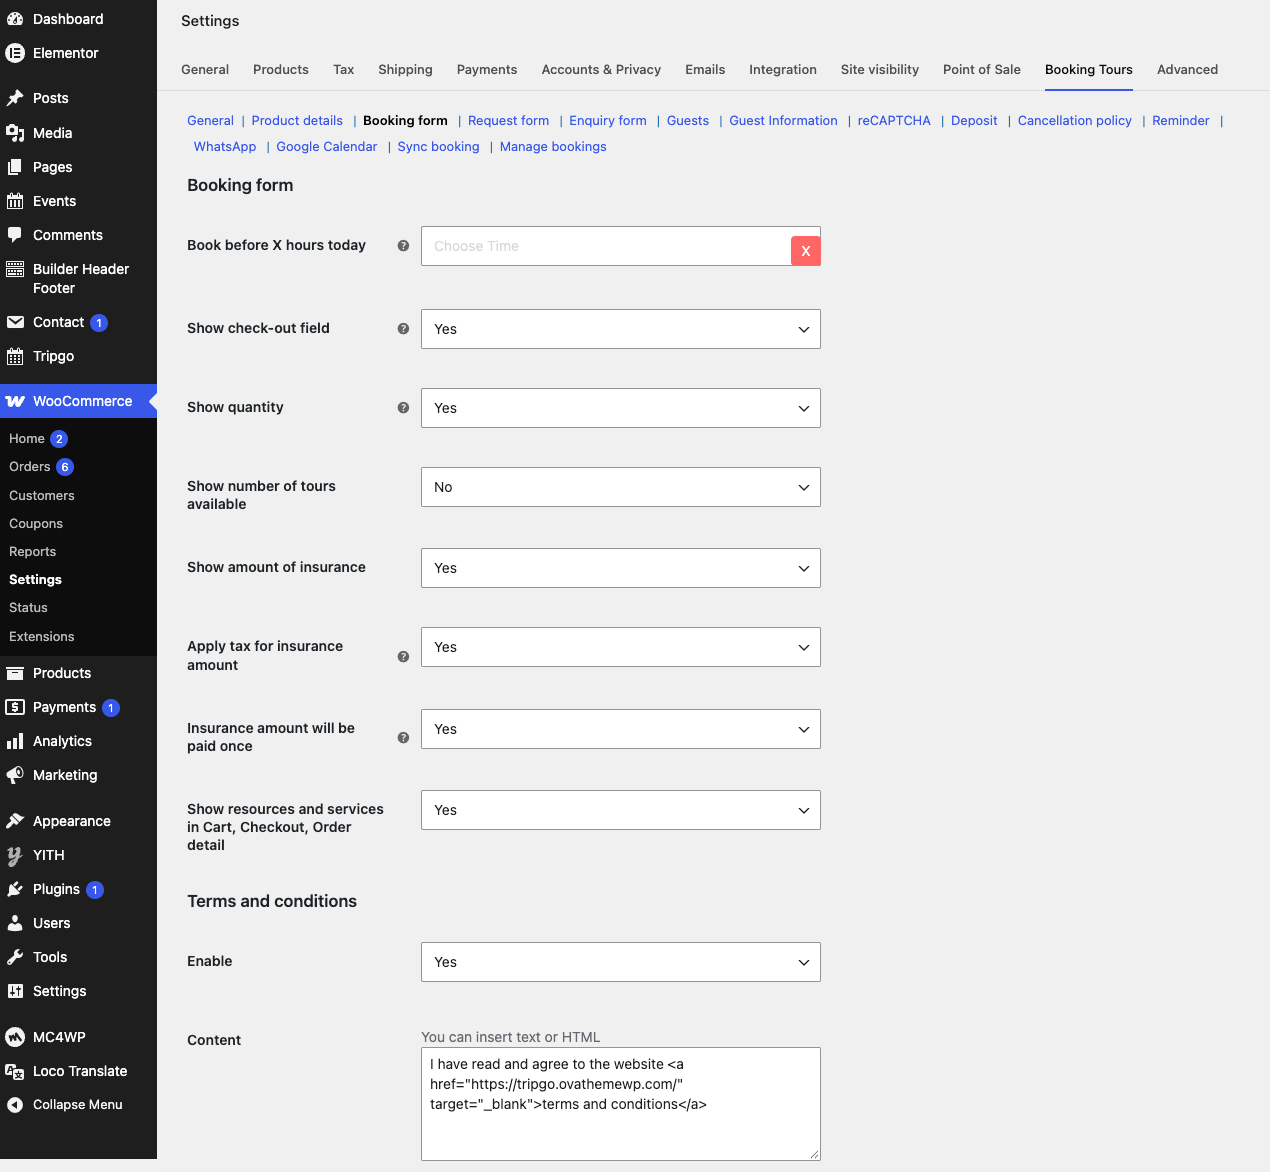Open Apply tax for insurance amount dropdown
The height and width of the screenshot is (1172, 1270).
(621, 647)
